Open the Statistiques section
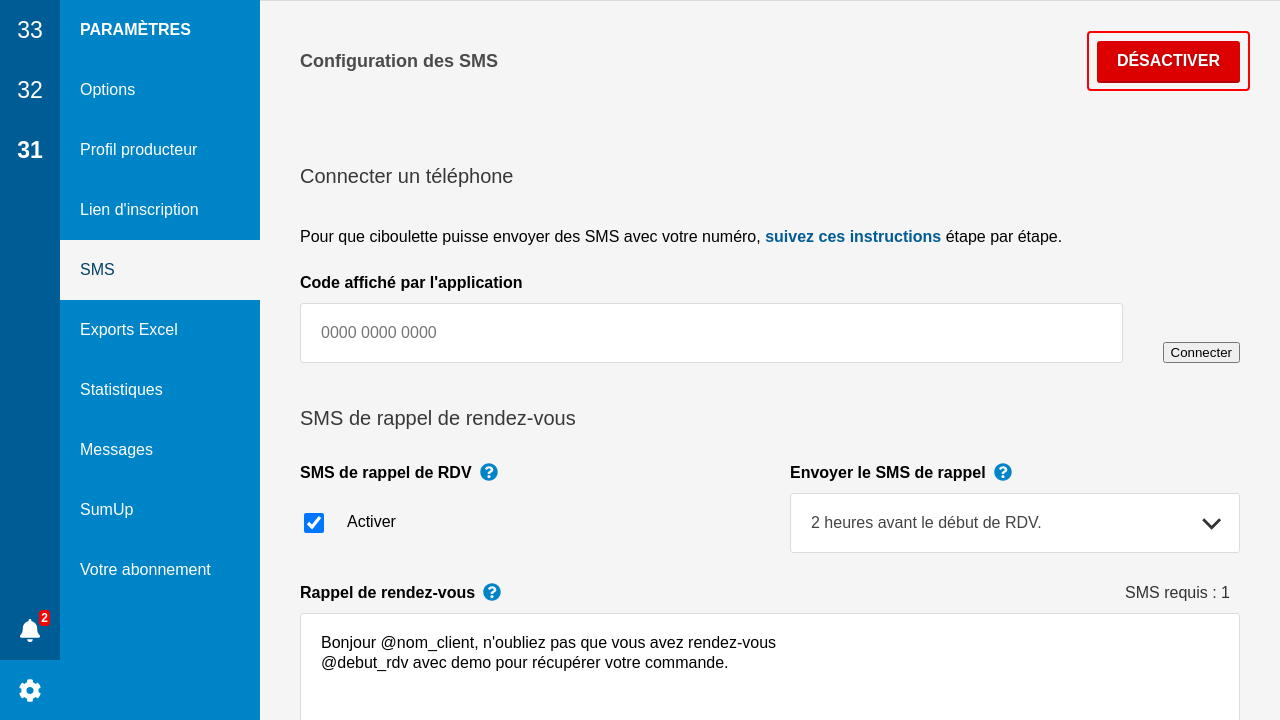This screenshot has width=1280, height=720. 121,390
